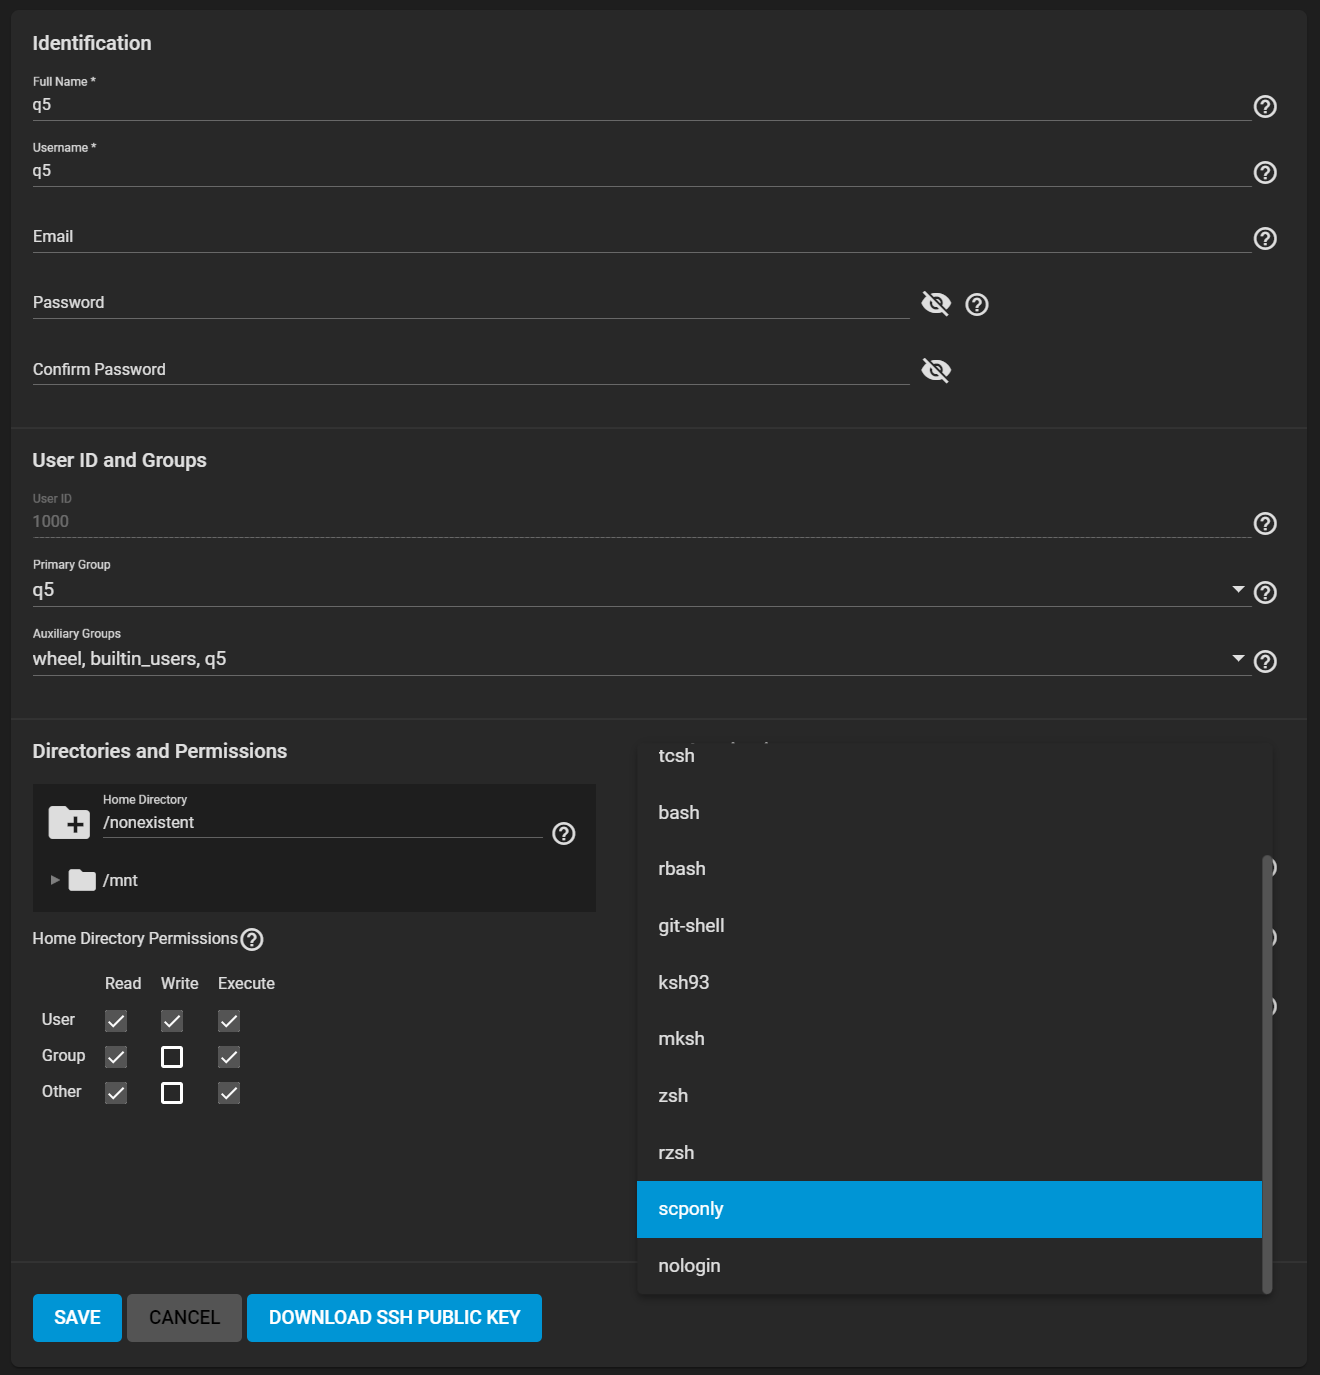Enable Group Write permission checkbox
This screenshot has height=1375, width=1320.
[x=172, y=1057]
